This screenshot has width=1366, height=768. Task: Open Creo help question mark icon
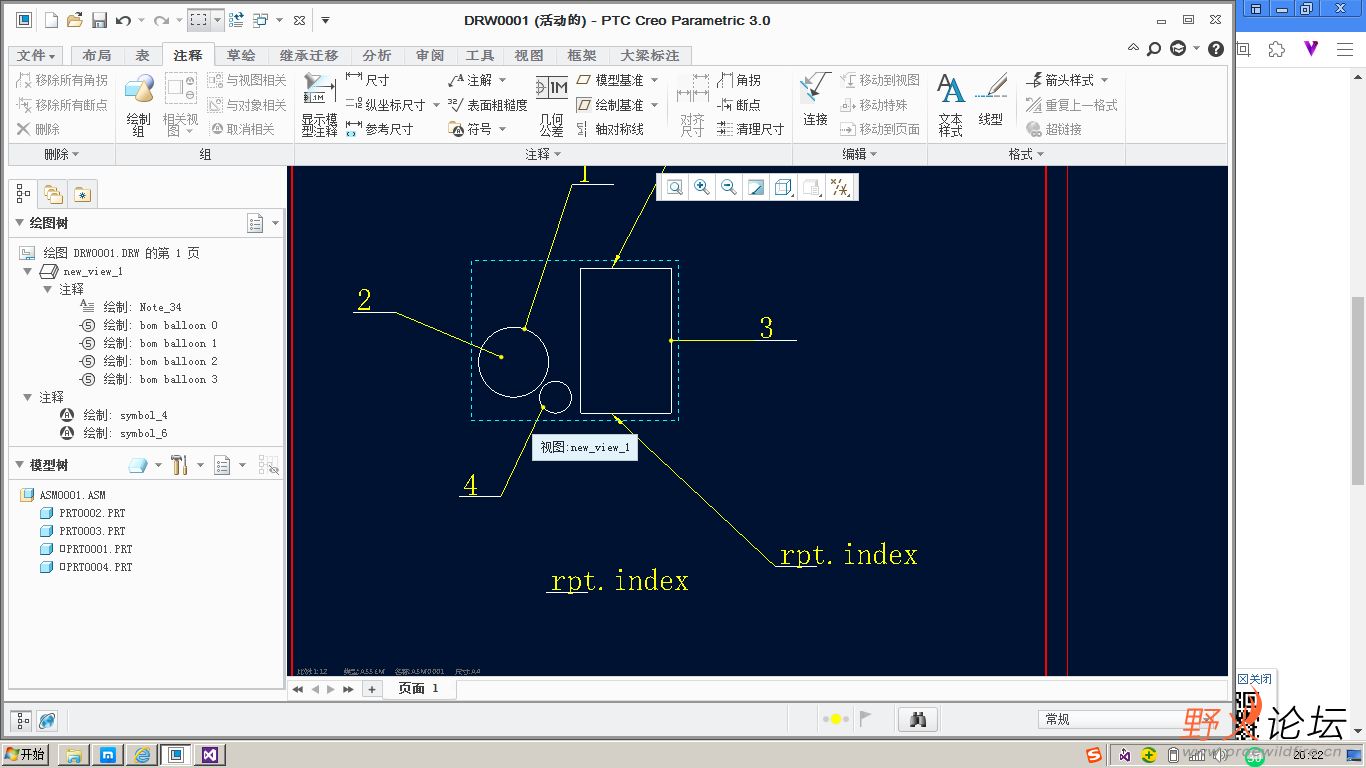click(1216, 48)
